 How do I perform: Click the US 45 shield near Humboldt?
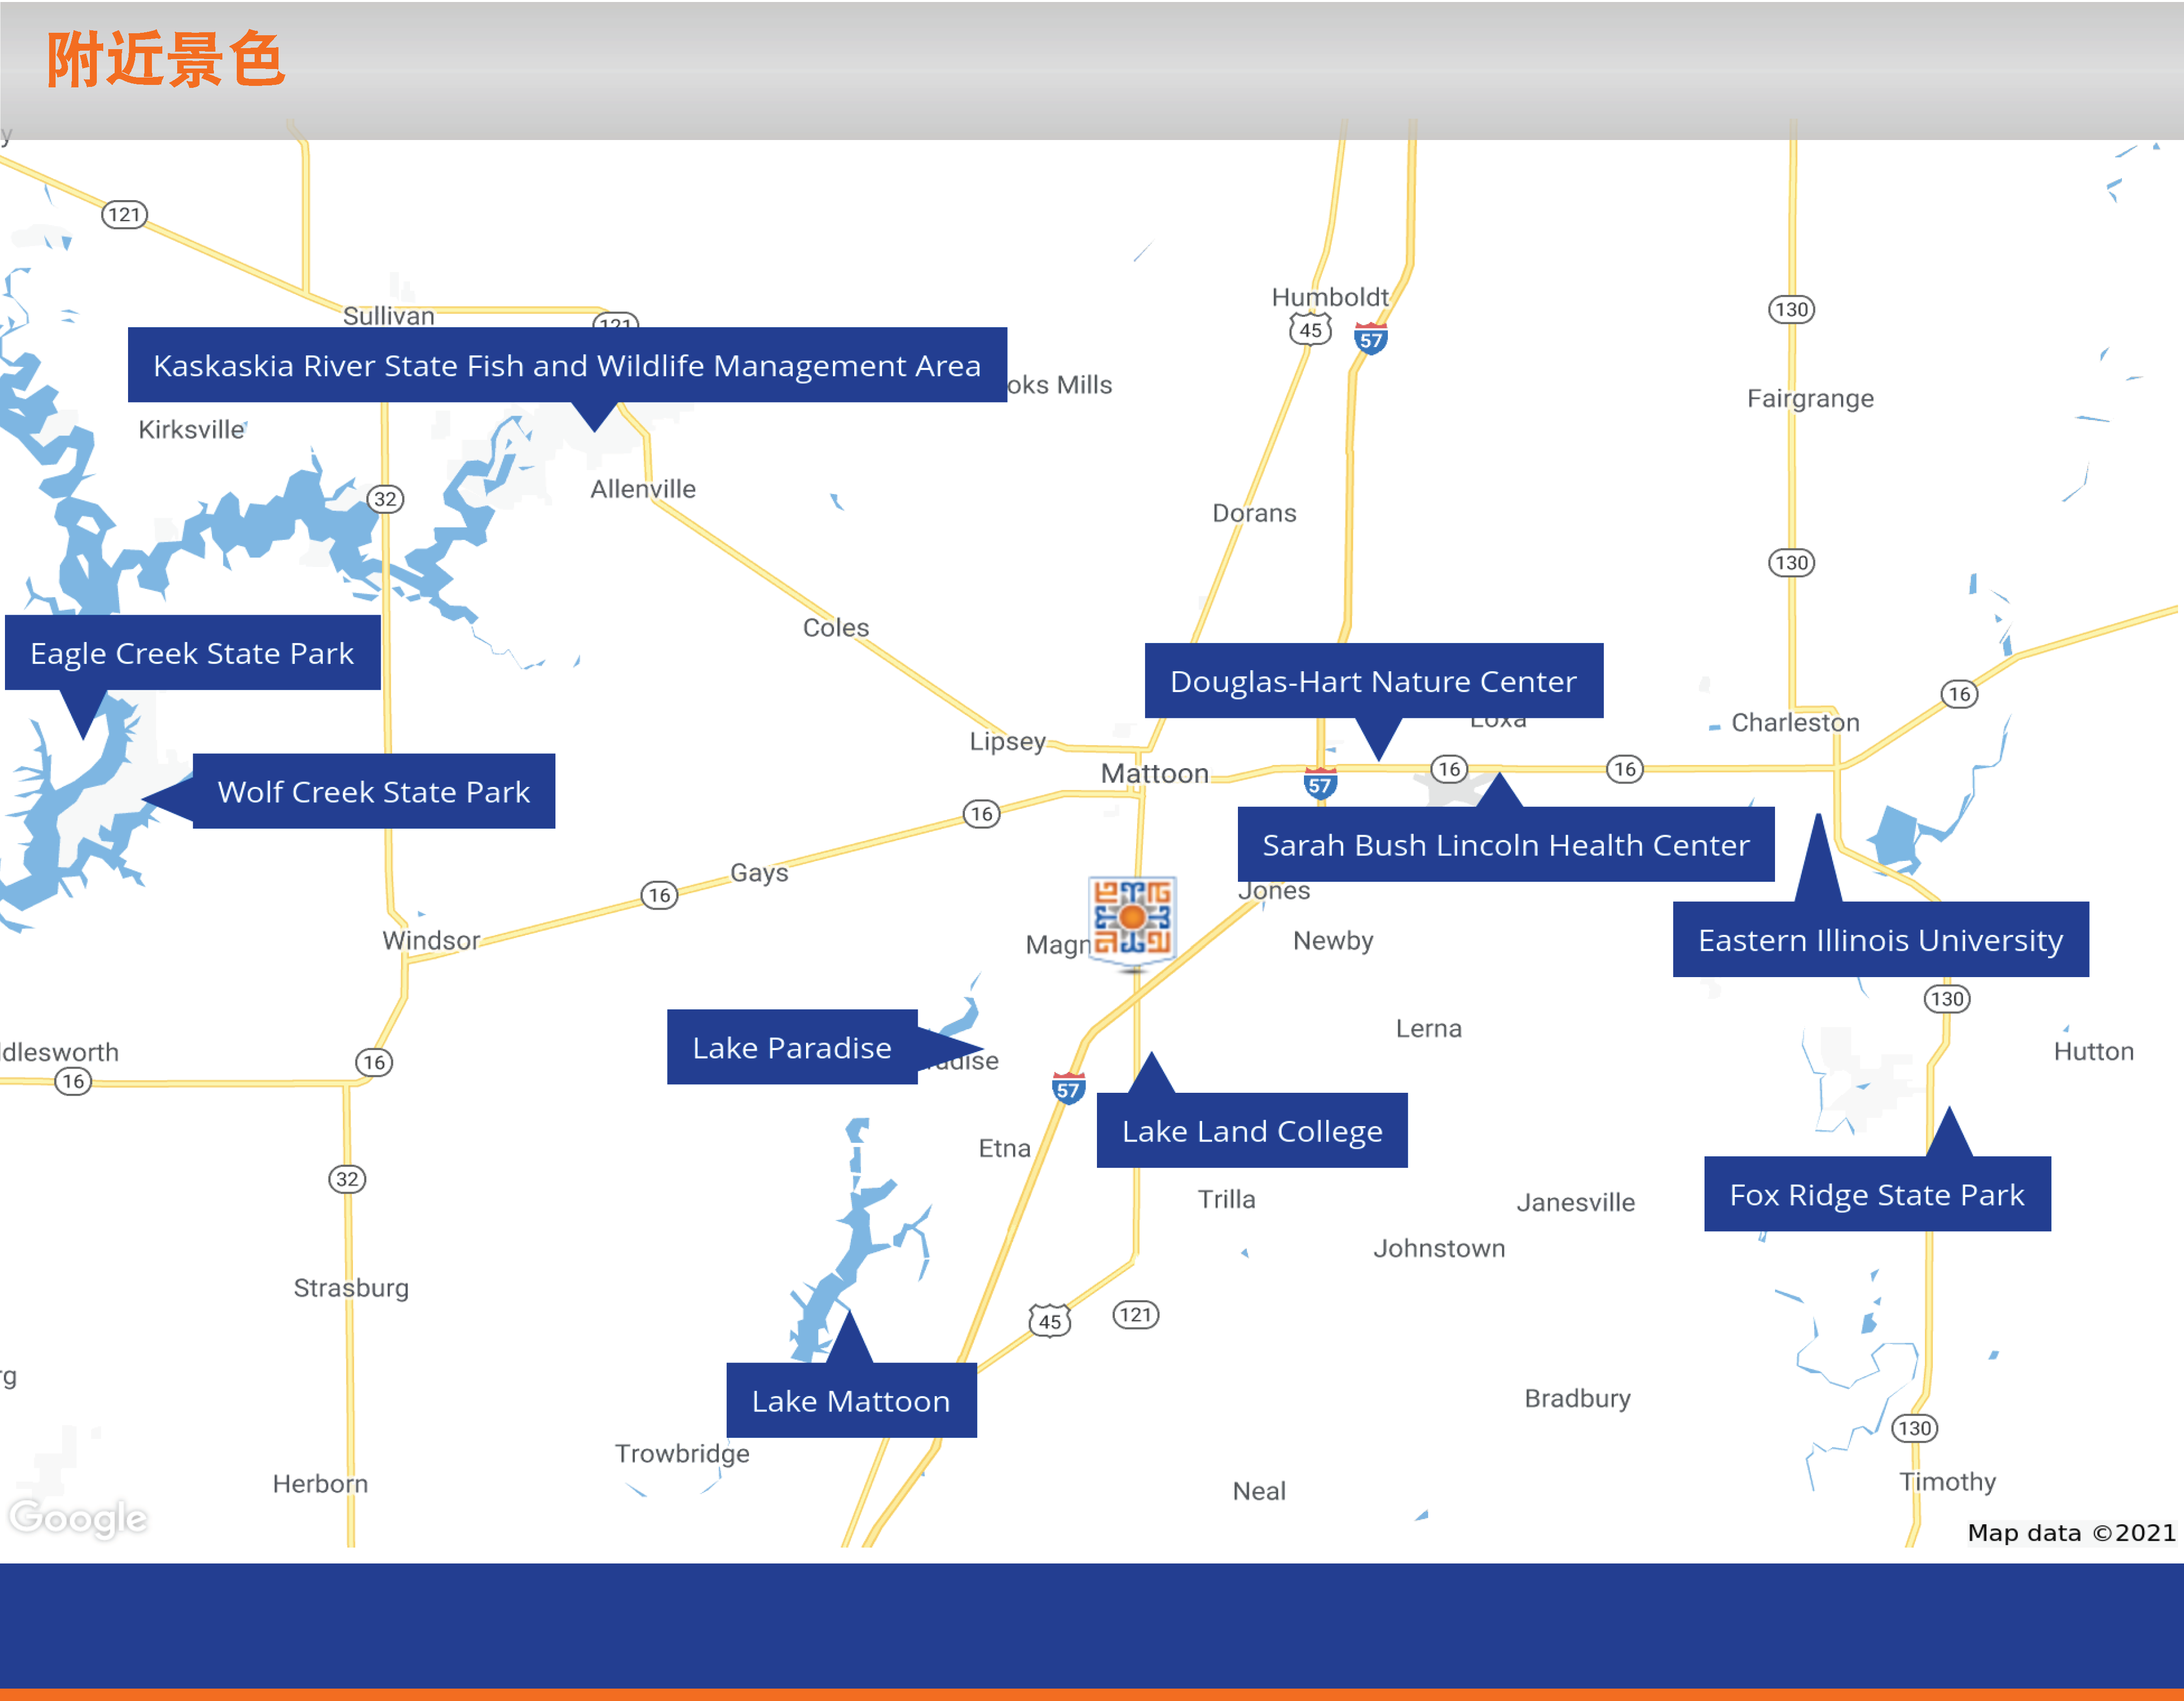[x=1310, y=329]
